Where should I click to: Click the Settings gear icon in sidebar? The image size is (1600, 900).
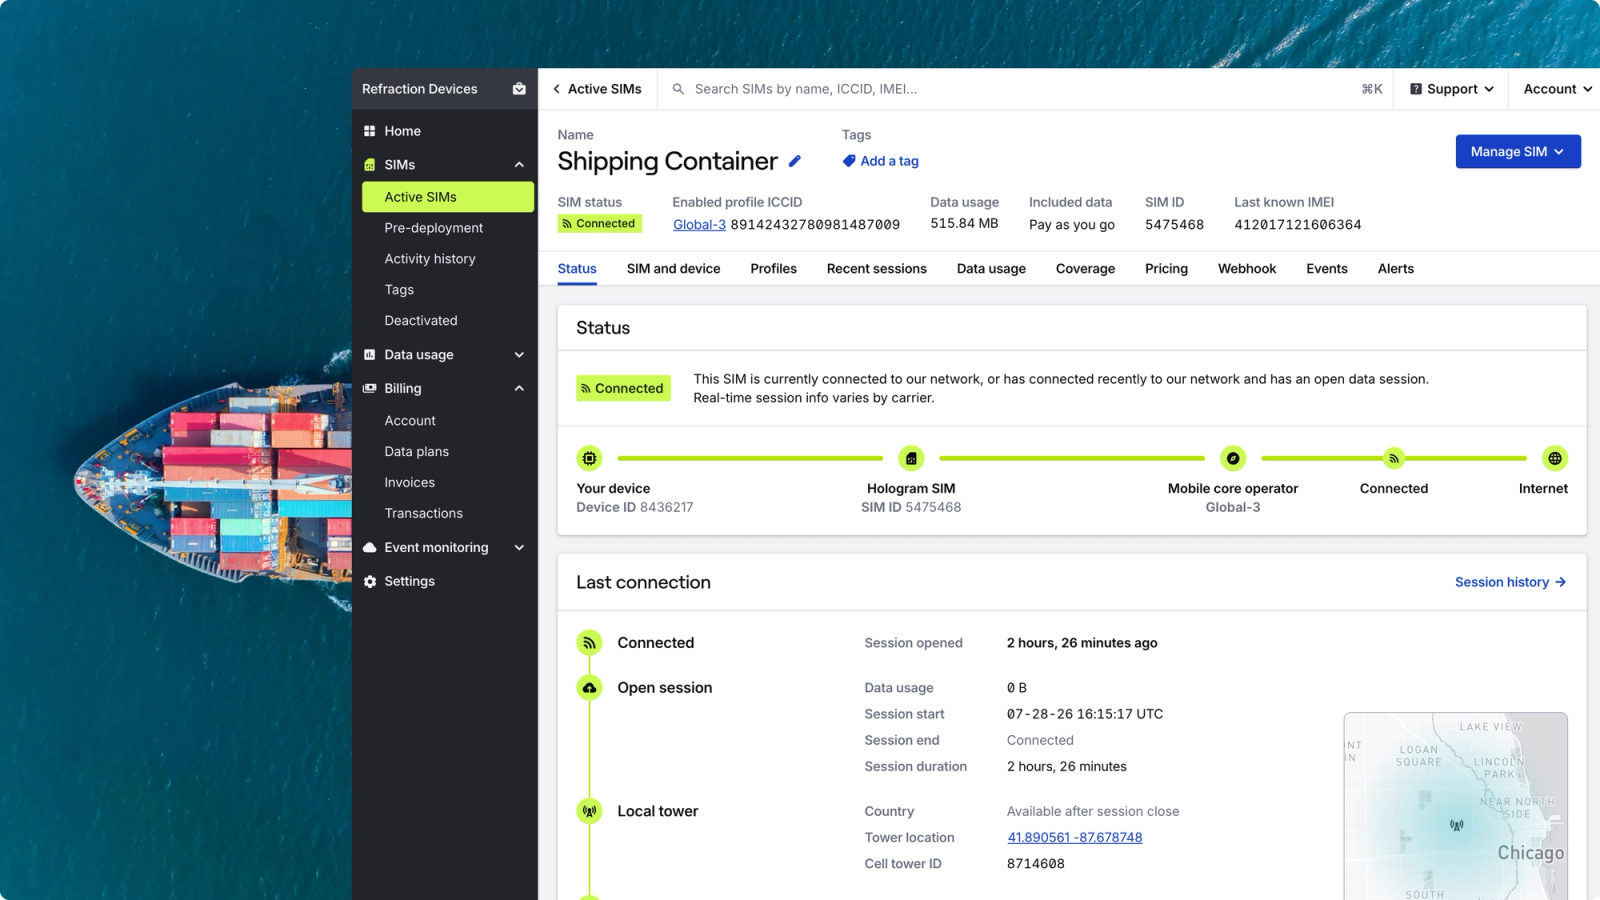click(370, 581)
